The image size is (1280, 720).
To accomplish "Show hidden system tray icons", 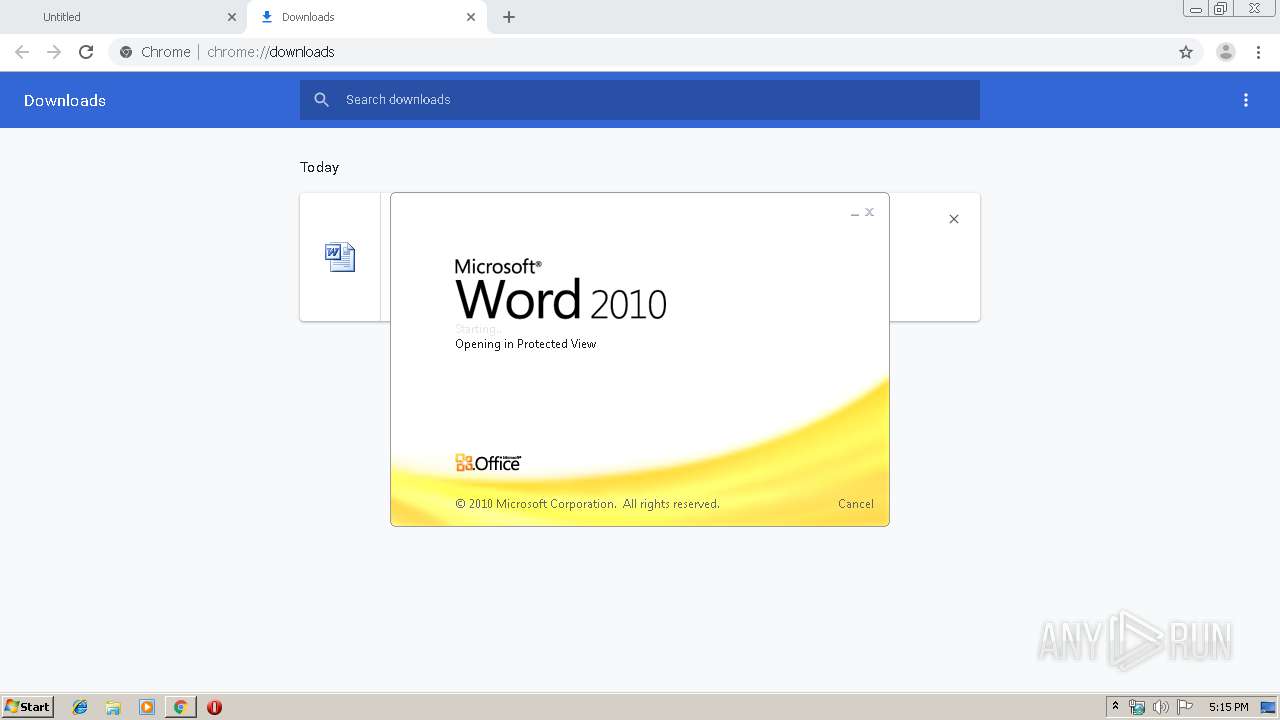I will tap(1116, 707).
